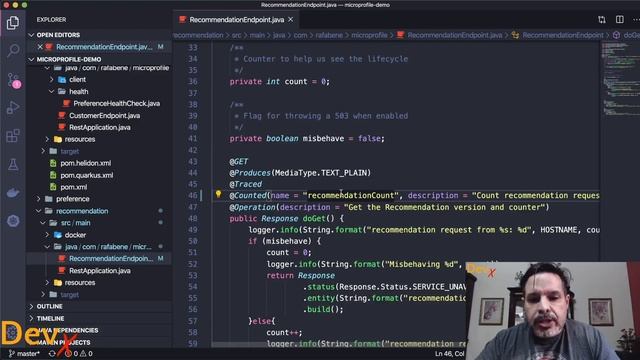Collapse the MICROPROFILE-DEMO section
Image resolution: width=640 pixels, height=360 pixels.
[x=69, y=59]
